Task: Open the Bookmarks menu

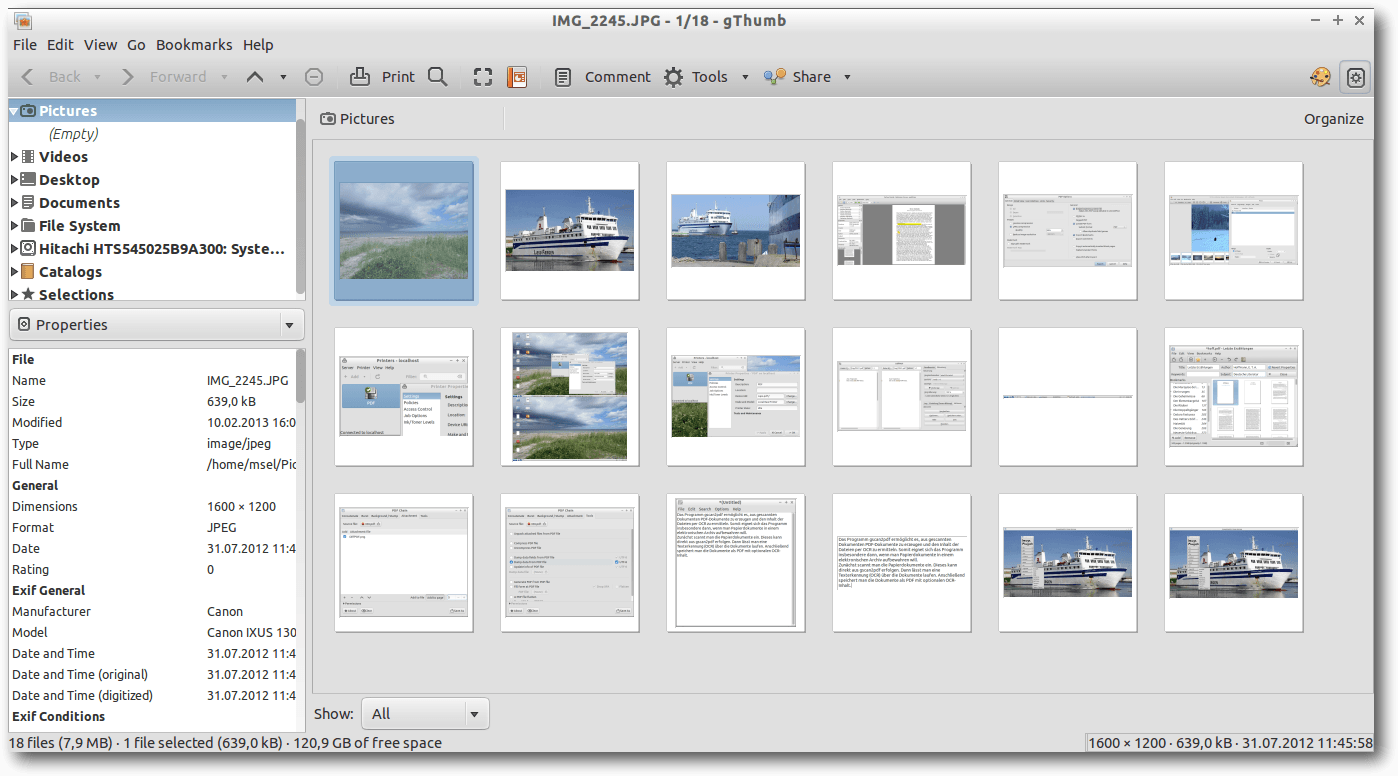Action: click(193, 45)
